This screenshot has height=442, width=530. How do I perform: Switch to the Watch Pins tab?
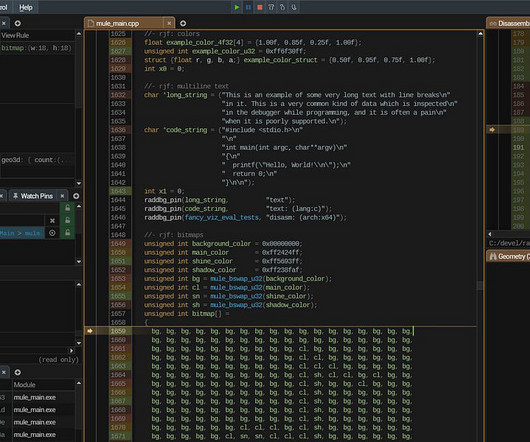click(33, 196)
